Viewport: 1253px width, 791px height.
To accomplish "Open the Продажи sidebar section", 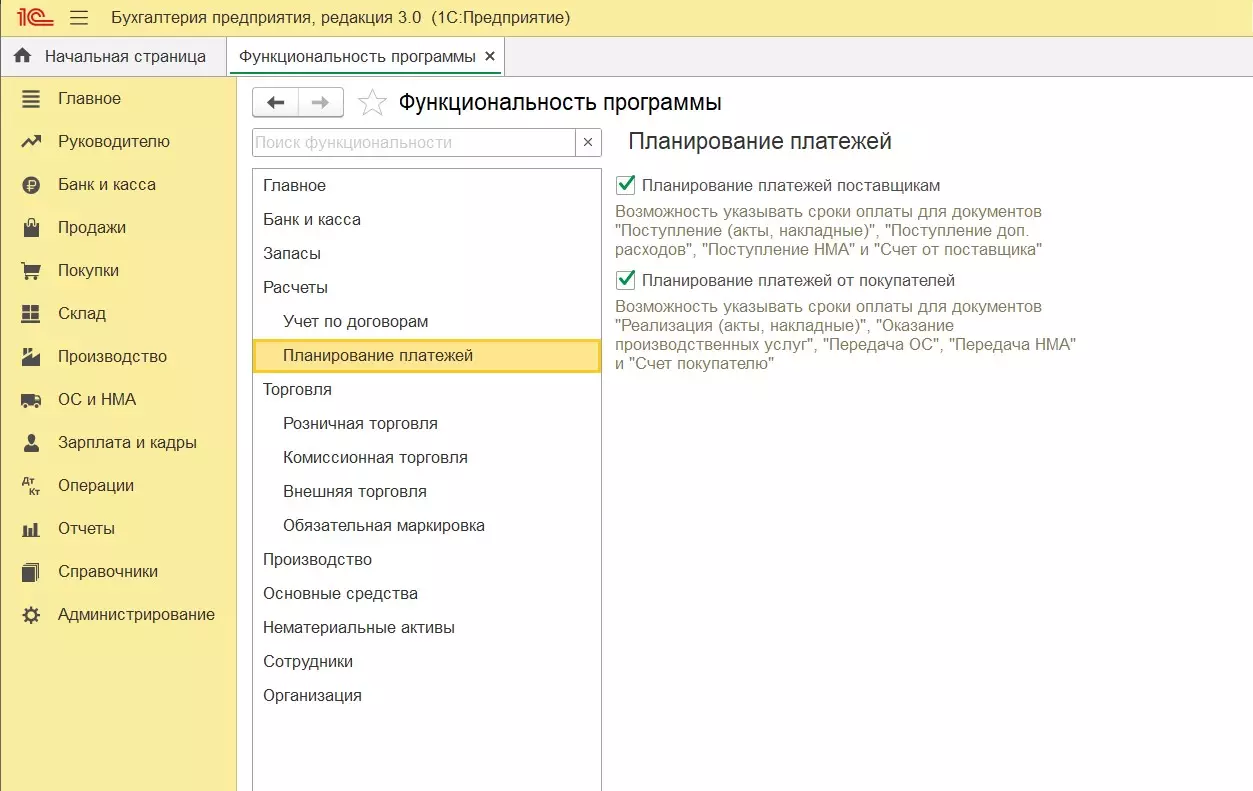I will (118, 227).
